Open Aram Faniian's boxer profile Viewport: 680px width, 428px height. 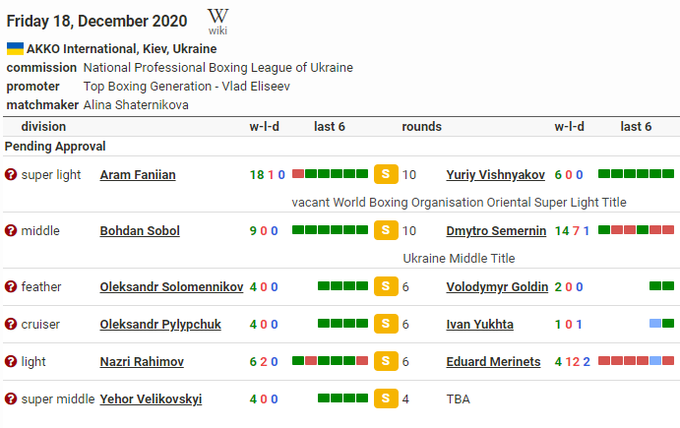click(138, 175)
